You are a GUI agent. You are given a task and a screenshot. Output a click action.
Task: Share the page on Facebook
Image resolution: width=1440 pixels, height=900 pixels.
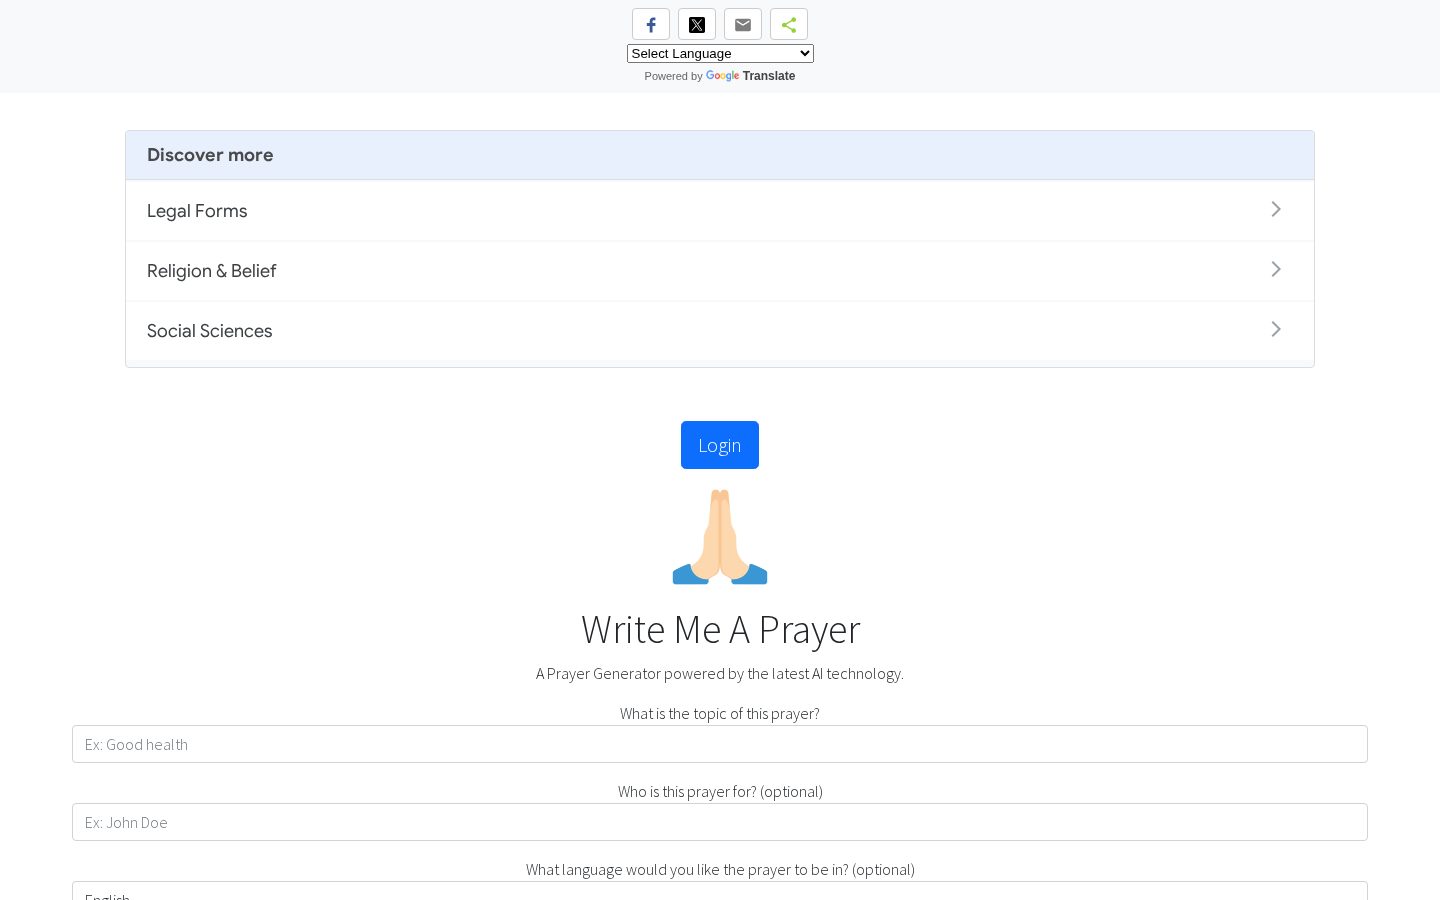[x=651, y=24]
